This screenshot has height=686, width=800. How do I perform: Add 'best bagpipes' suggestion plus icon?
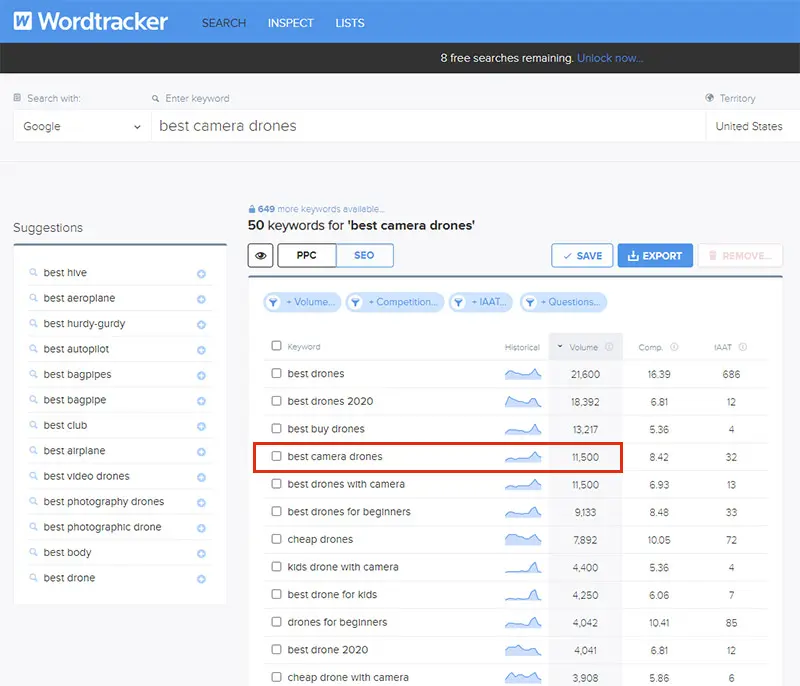(x=202, y=376)
